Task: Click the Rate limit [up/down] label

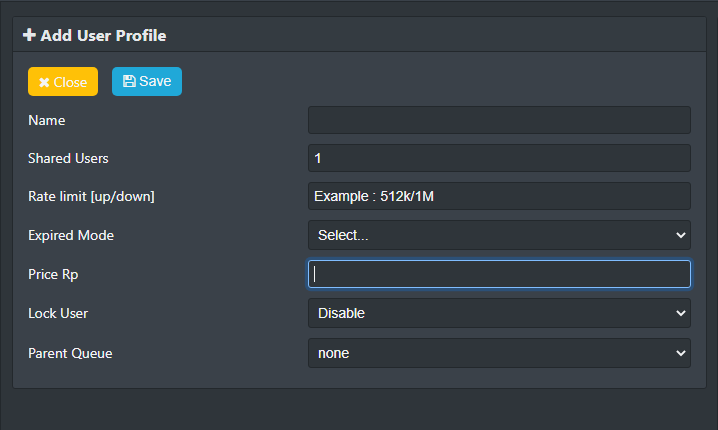Action: coord(91,196)
